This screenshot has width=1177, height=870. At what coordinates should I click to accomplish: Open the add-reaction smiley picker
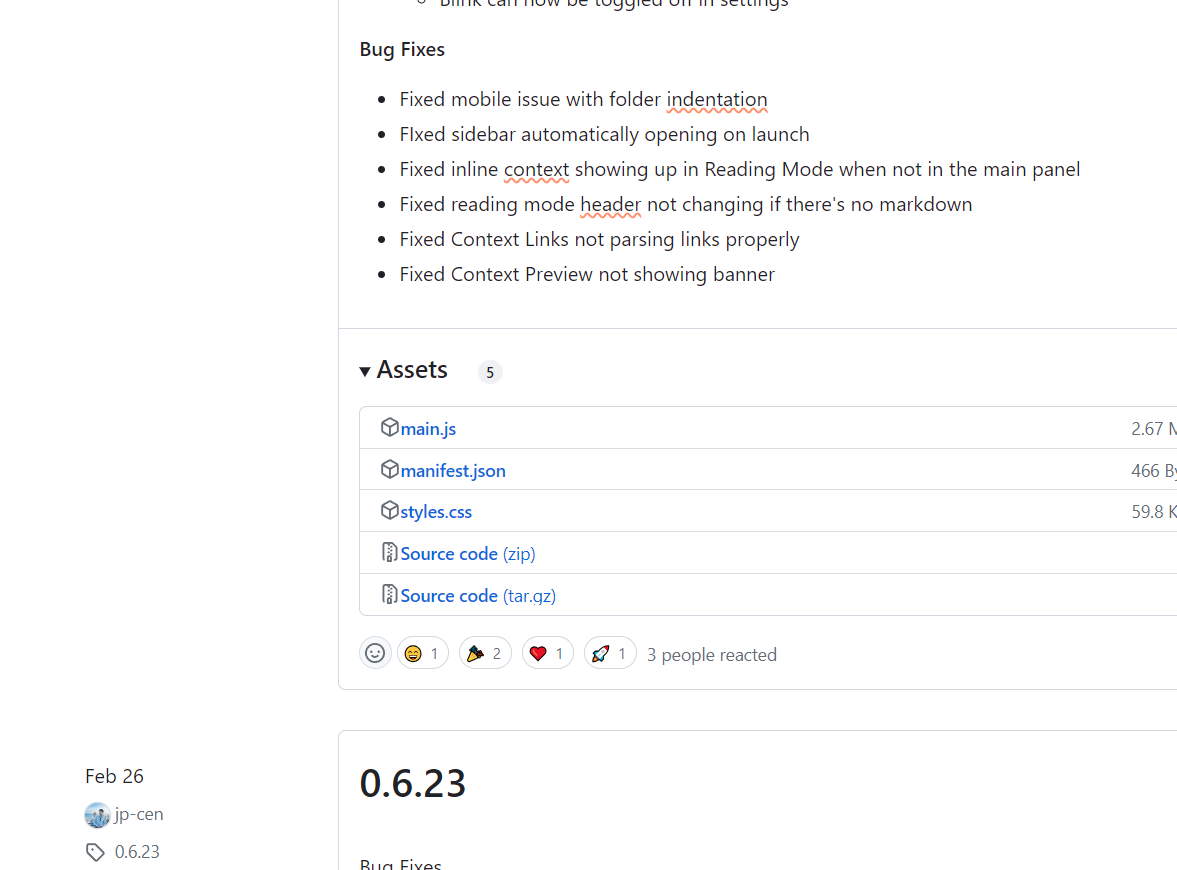(375, 652)
